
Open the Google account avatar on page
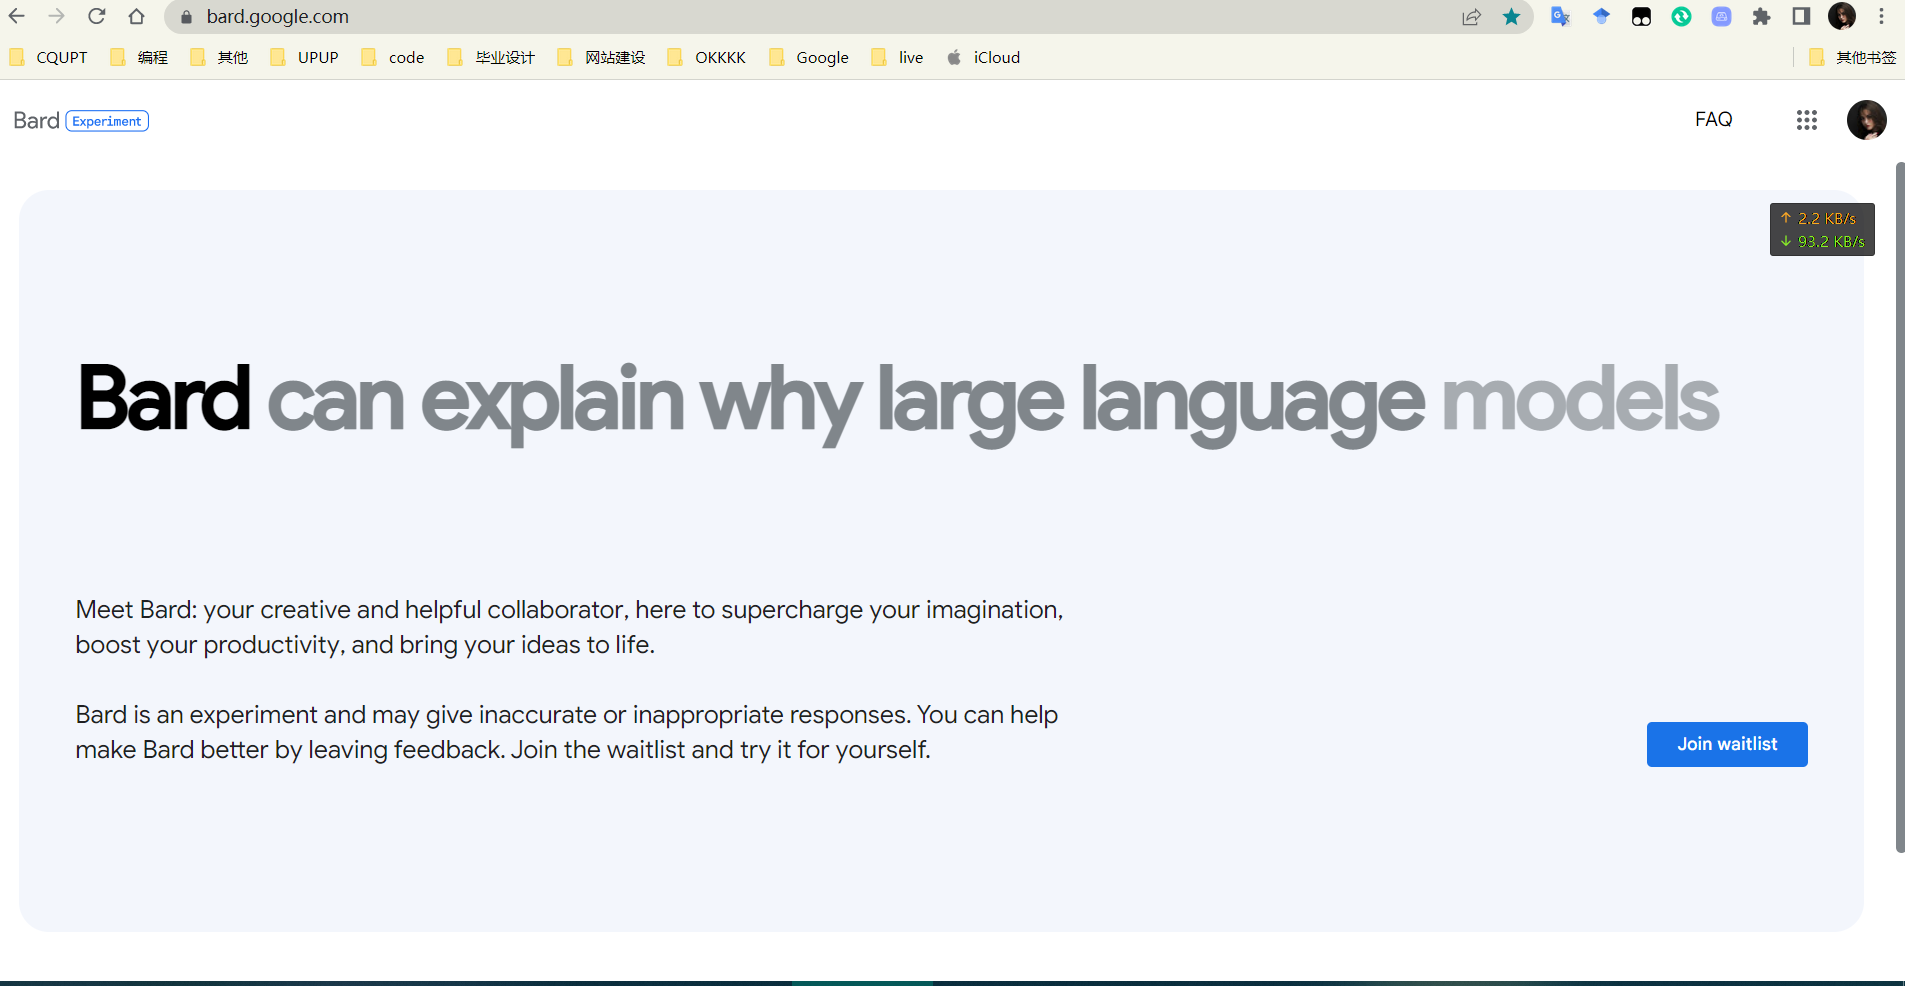coord(1866,120)
